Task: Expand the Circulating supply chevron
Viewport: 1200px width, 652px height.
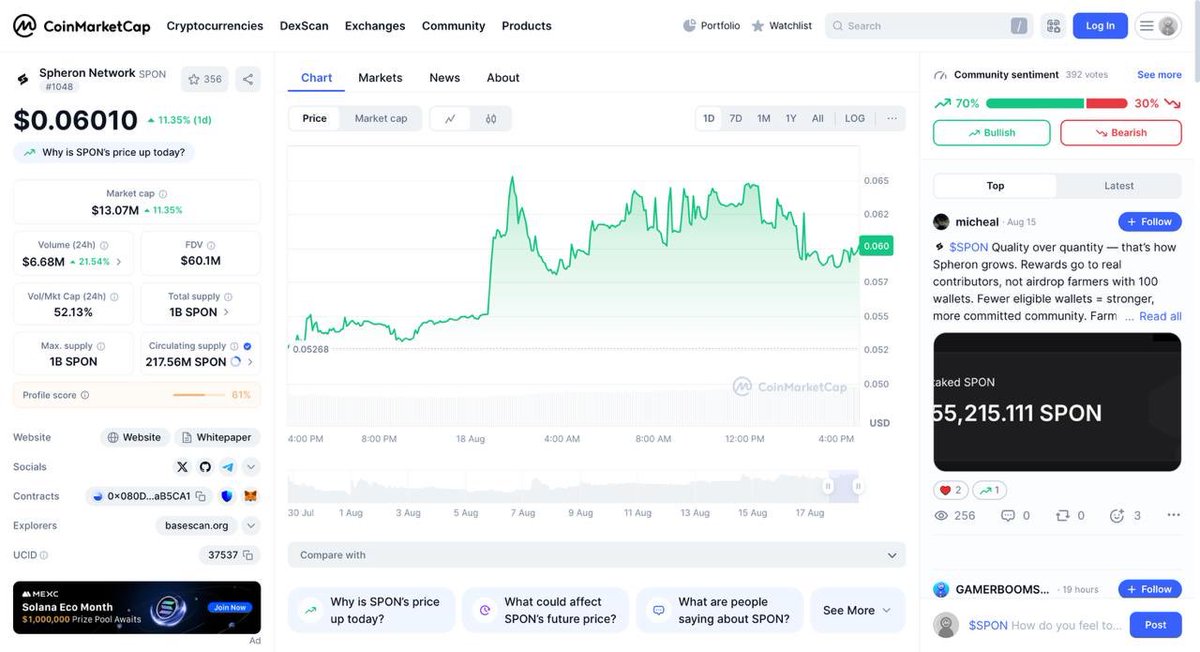Action: (x=250, y=362)
